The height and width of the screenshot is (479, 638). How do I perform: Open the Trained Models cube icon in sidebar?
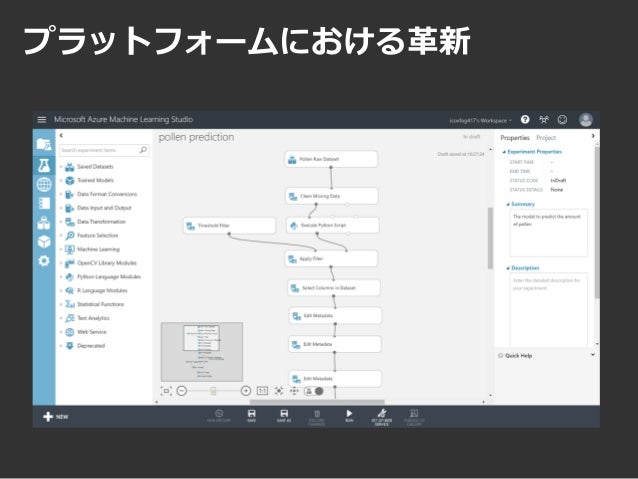pos(44,242)
